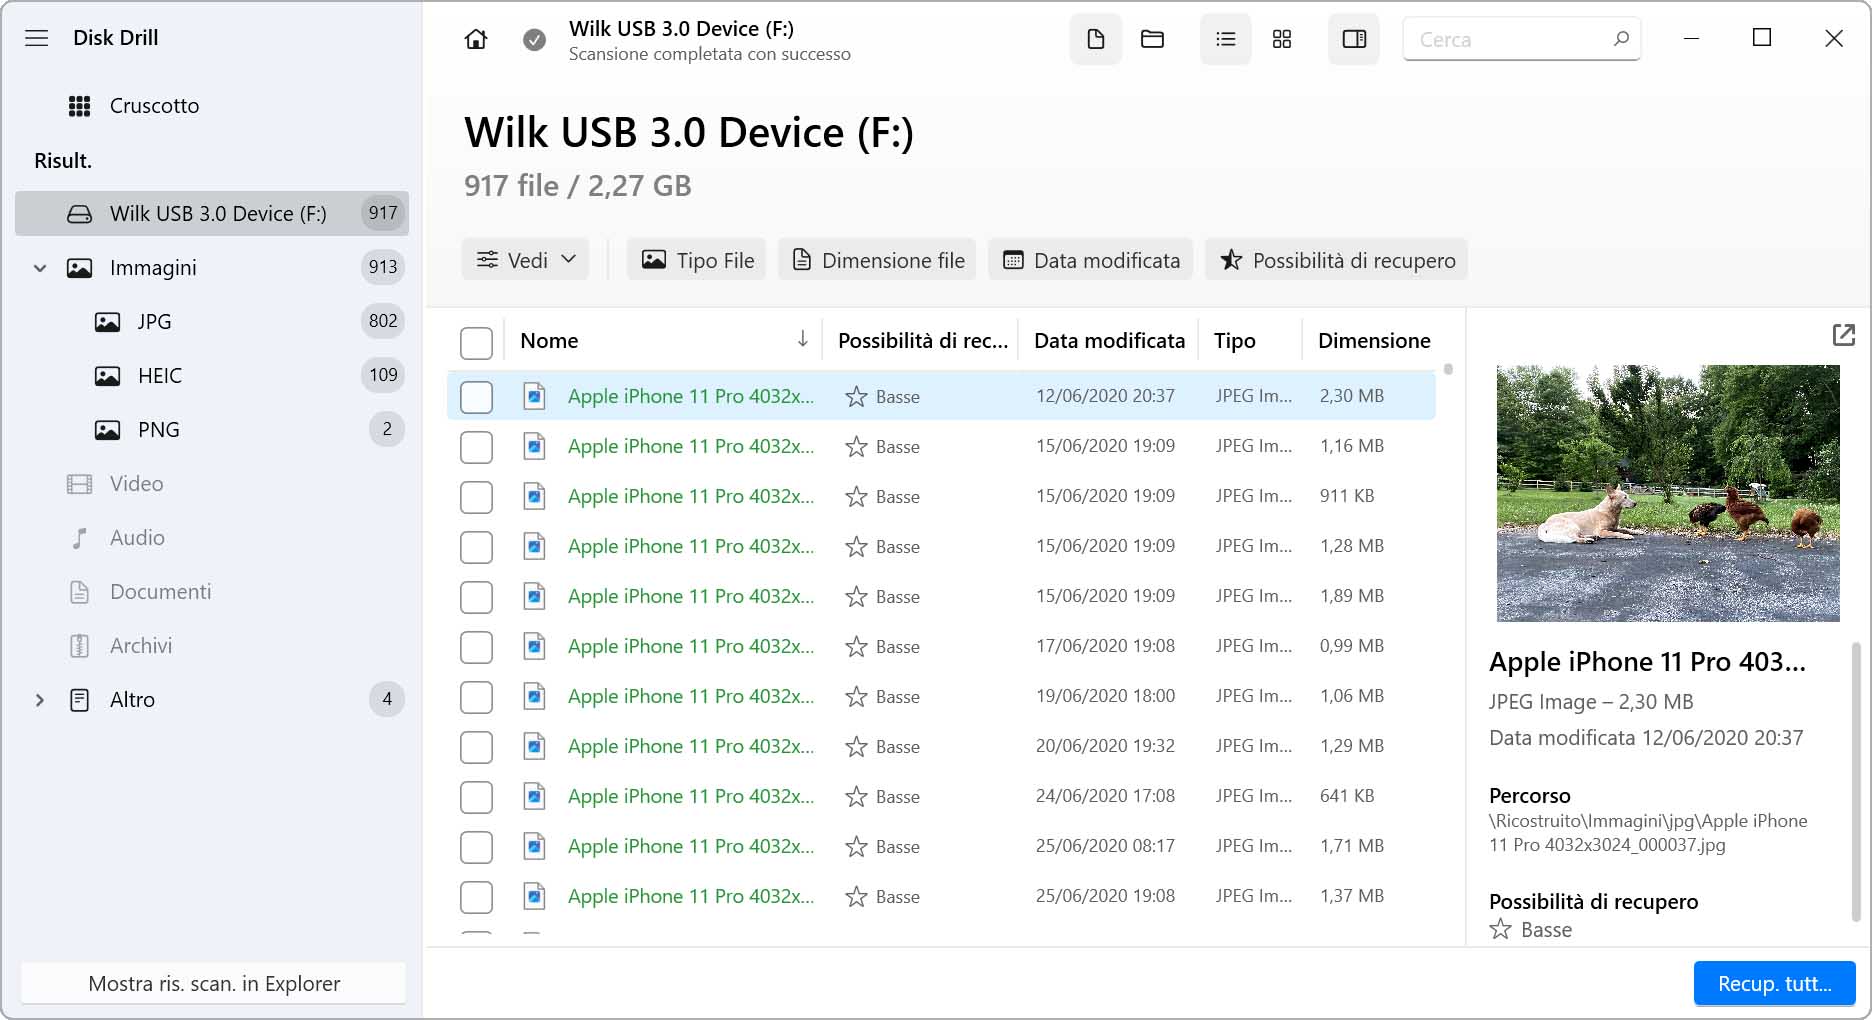Check the file dated 12/06/2020 20:37
The width and height of the screenshot is (1872, 1020).
click(476, 397)
